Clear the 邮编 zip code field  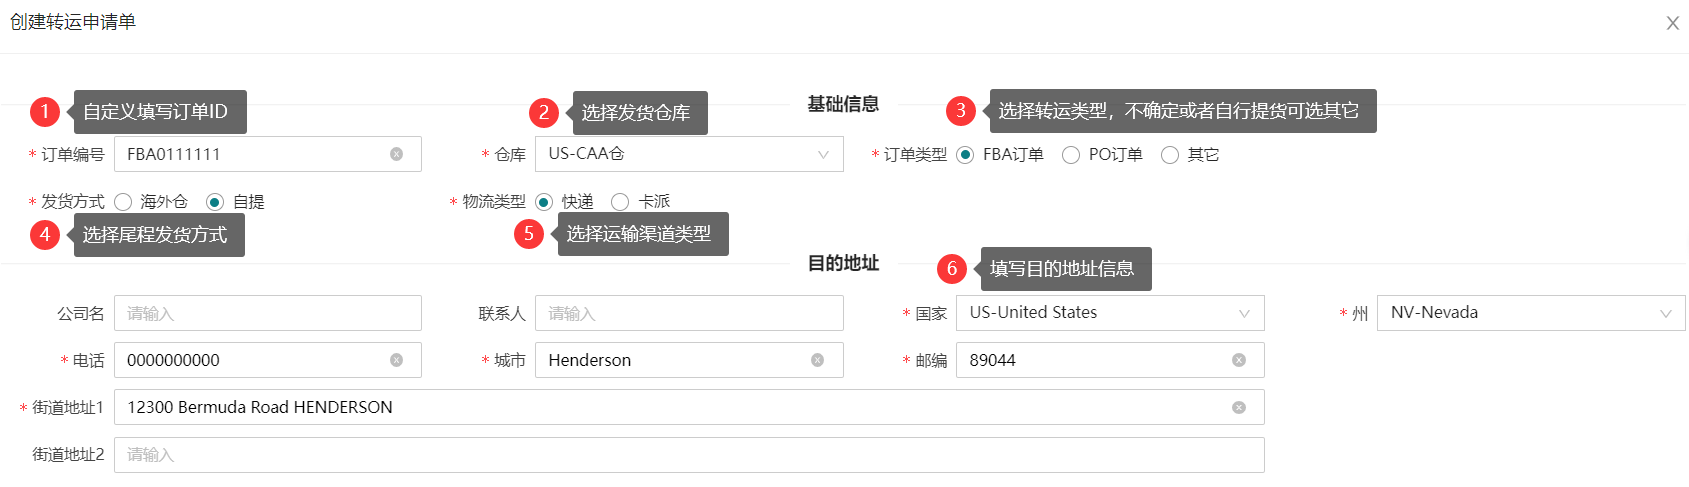[1238, 360]
